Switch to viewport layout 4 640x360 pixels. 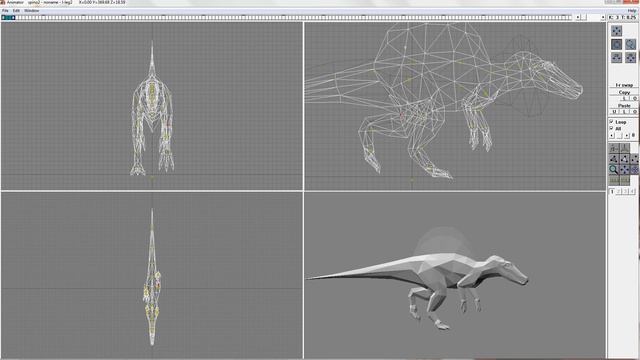click(x=632, y=191)
